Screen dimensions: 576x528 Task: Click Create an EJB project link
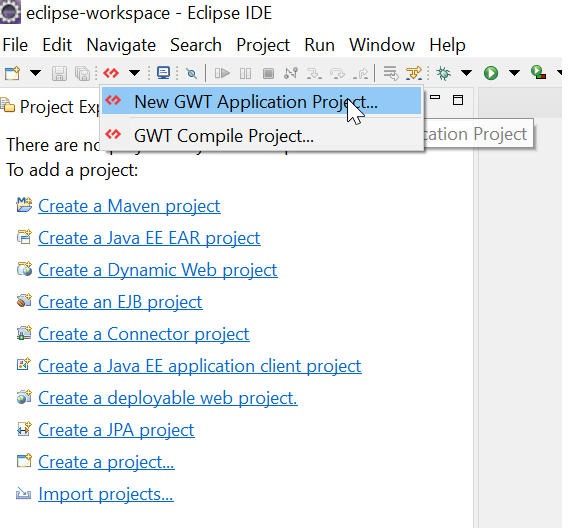click(x=120, y=302)
